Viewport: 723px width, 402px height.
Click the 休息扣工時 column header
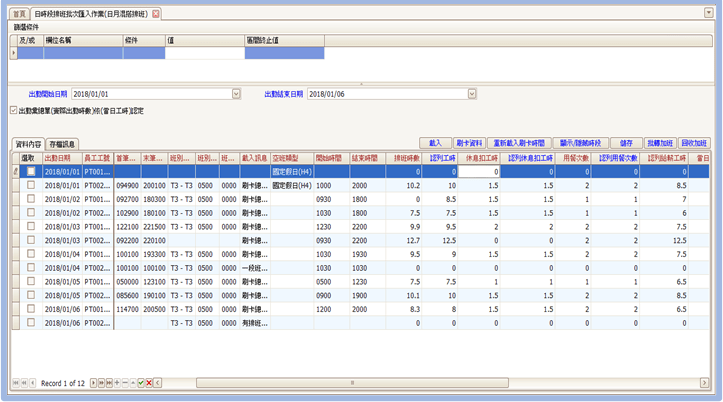[x=481, y=158]
